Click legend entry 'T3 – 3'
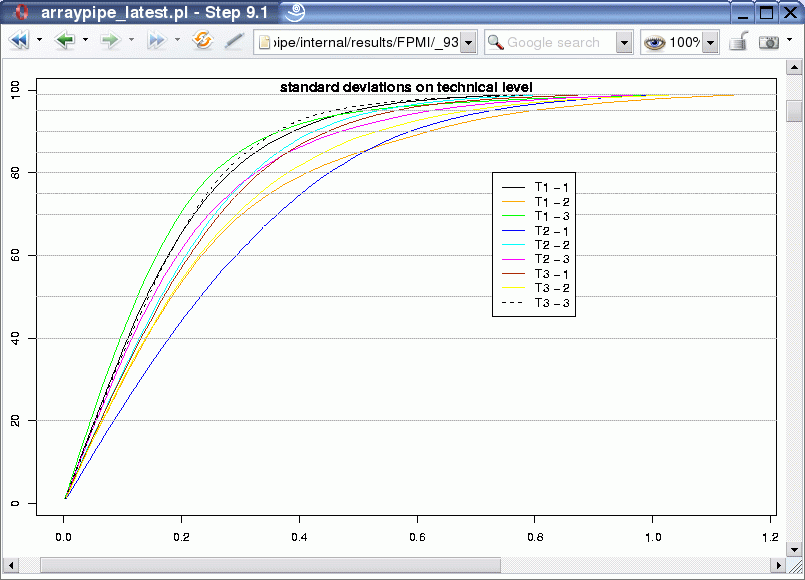The width and height of the screenshot is (805, 580). click(x=552, y=303)
